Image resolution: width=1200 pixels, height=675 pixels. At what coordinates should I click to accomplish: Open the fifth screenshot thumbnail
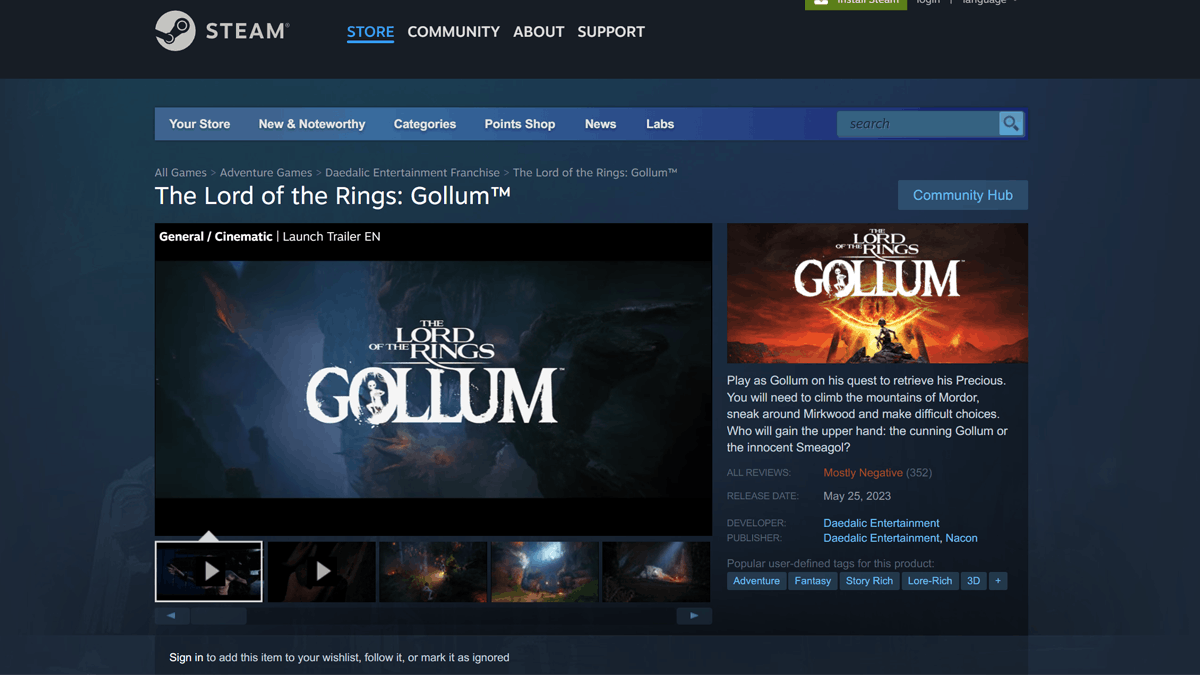click(656, 571)
